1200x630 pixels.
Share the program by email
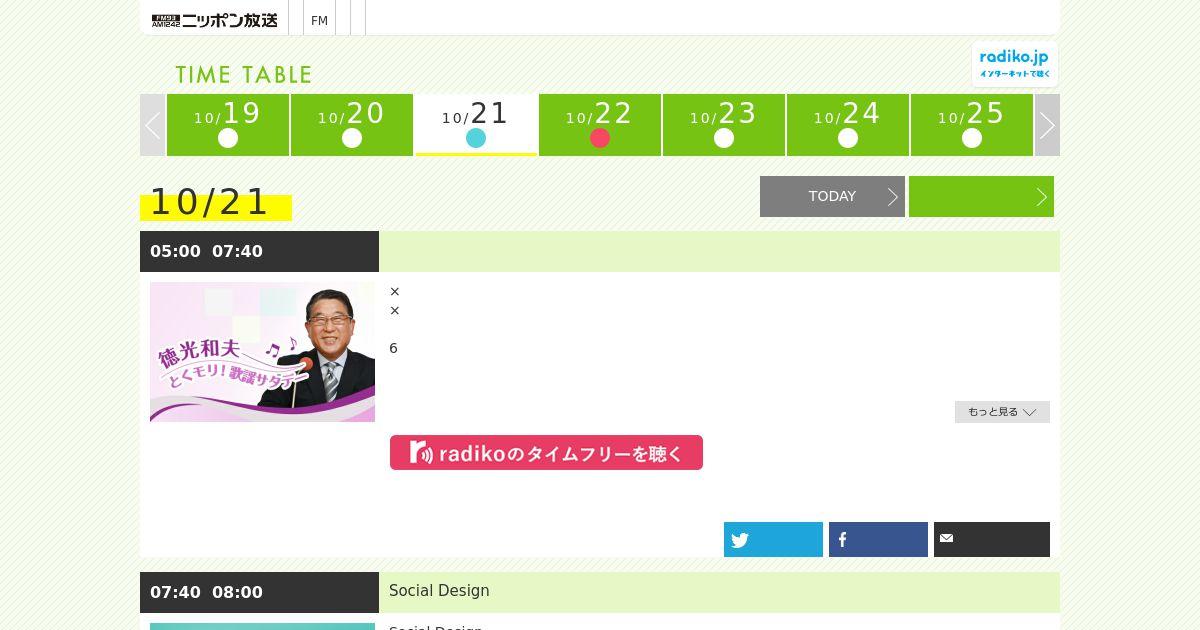pos(992,540)
